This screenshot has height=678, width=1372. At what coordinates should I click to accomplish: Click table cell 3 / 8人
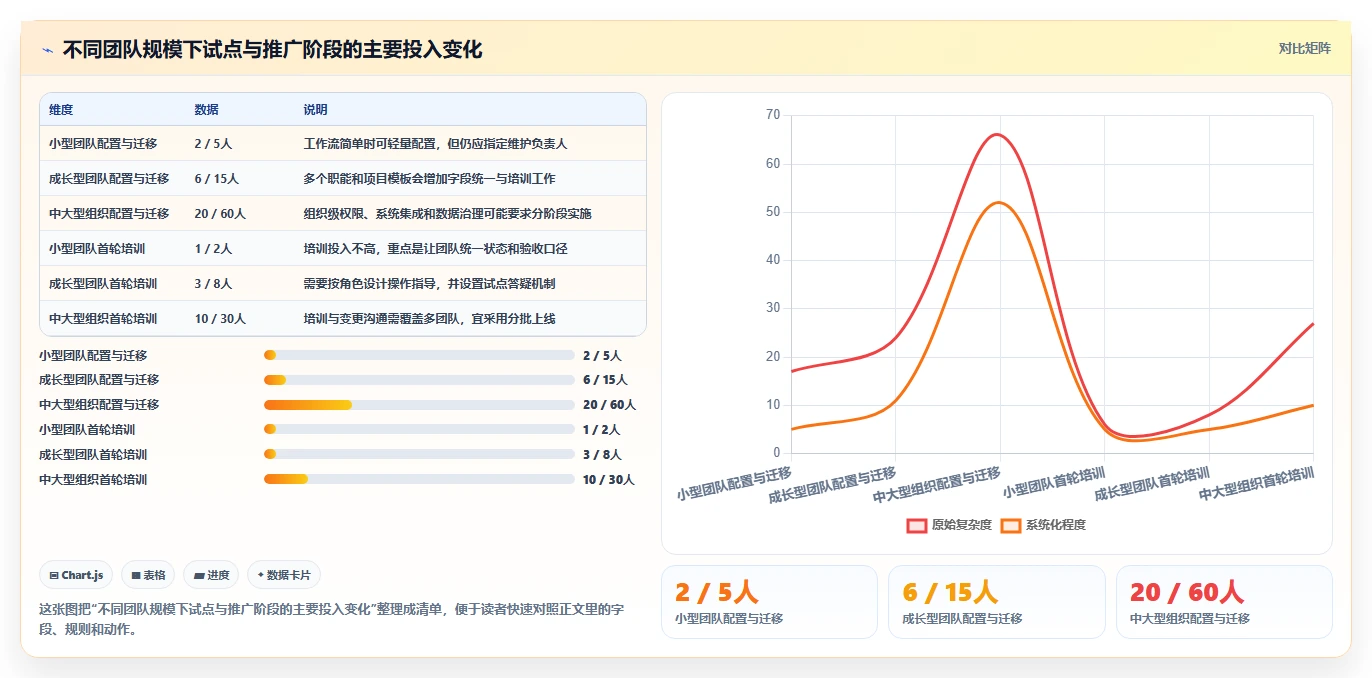click(x=213, y=284)
